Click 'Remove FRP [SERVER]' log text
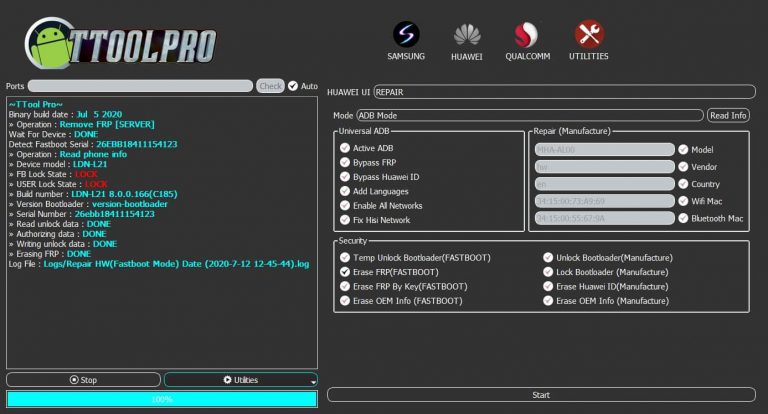Viewport: 768px width, 414px height. (107, 124)
